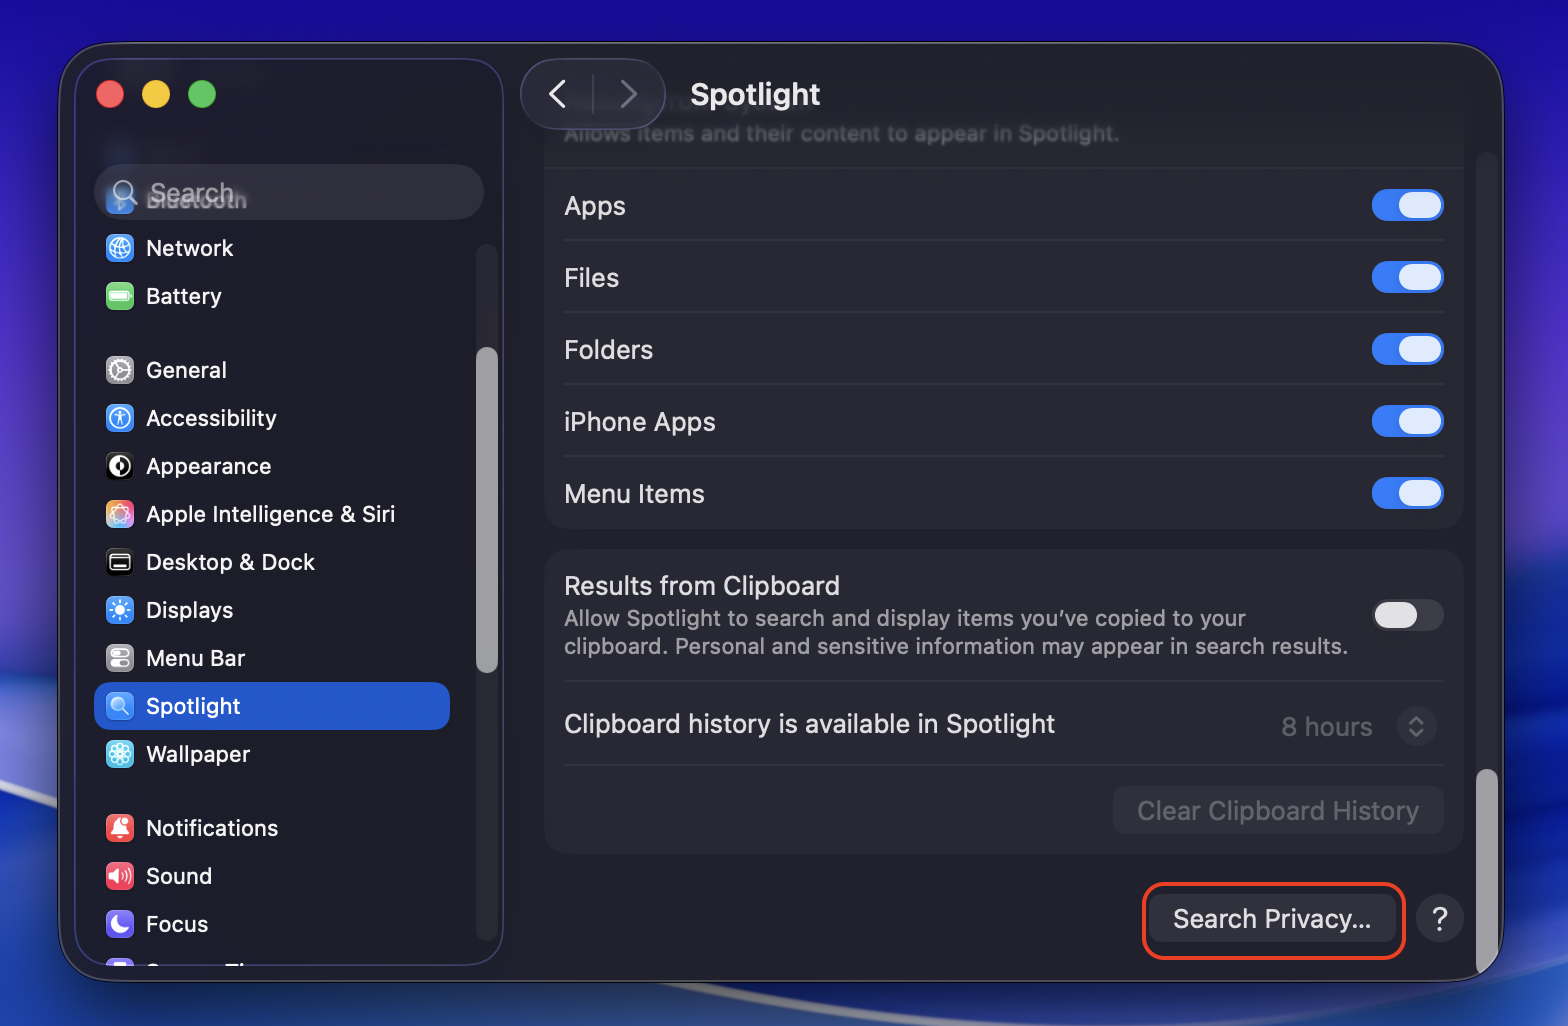
Task: Open Desktop & Dock settings
Action: pyautogui.click(x=272, y=562)
